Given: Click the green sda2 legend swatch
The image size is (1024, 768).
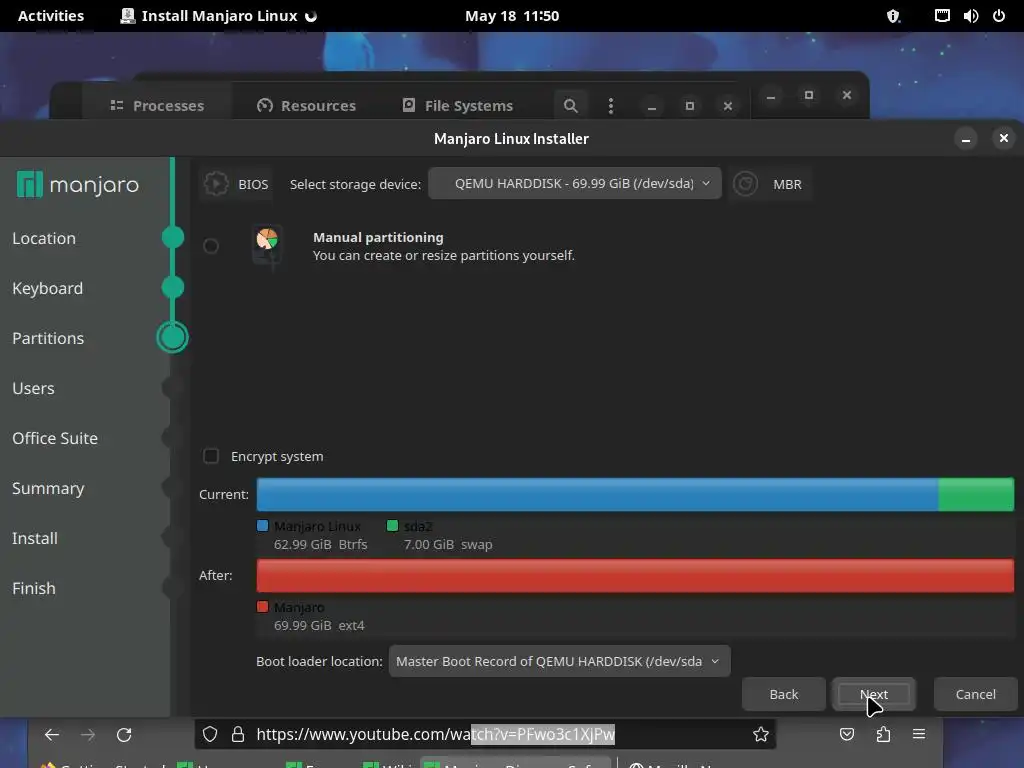Looking at the screenshot, I should click(392, 526).
